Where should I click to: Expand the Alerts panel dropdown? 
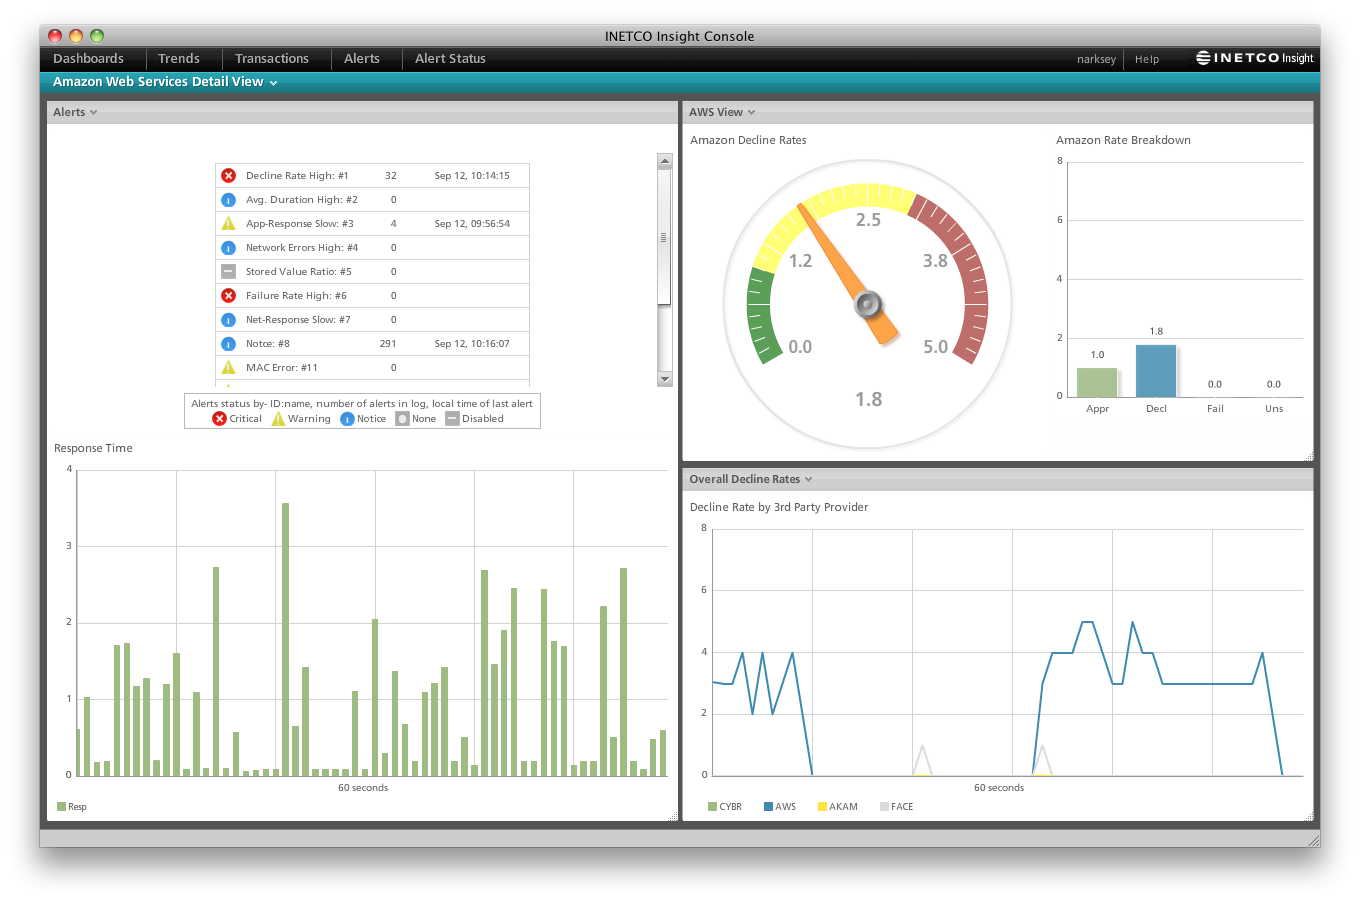coord(93,112)
